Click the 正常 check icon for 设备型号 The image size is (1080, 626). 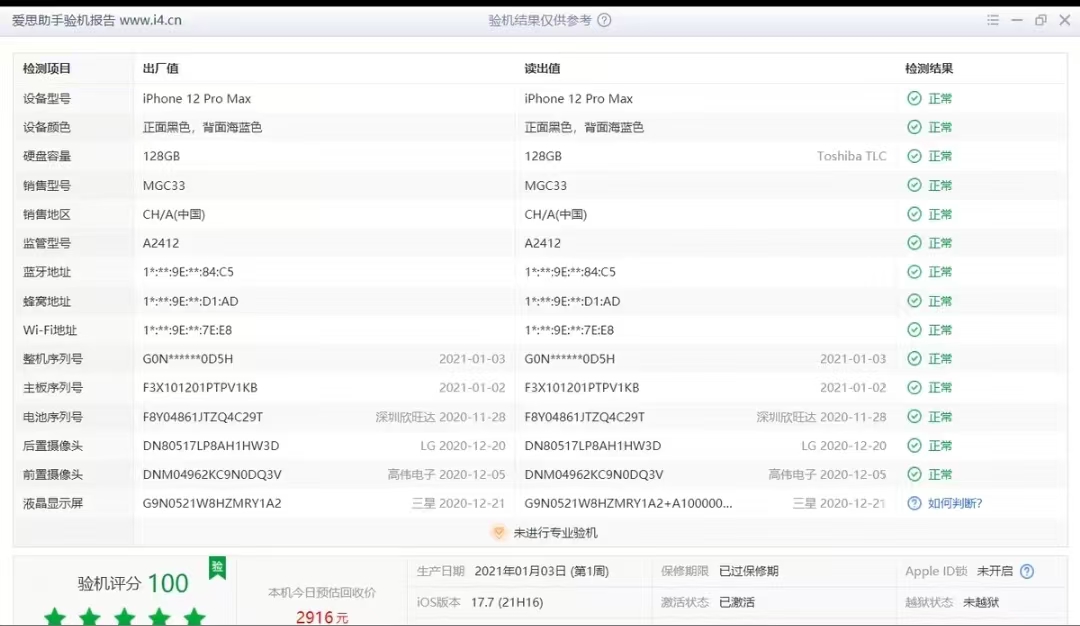pos(914,99)
